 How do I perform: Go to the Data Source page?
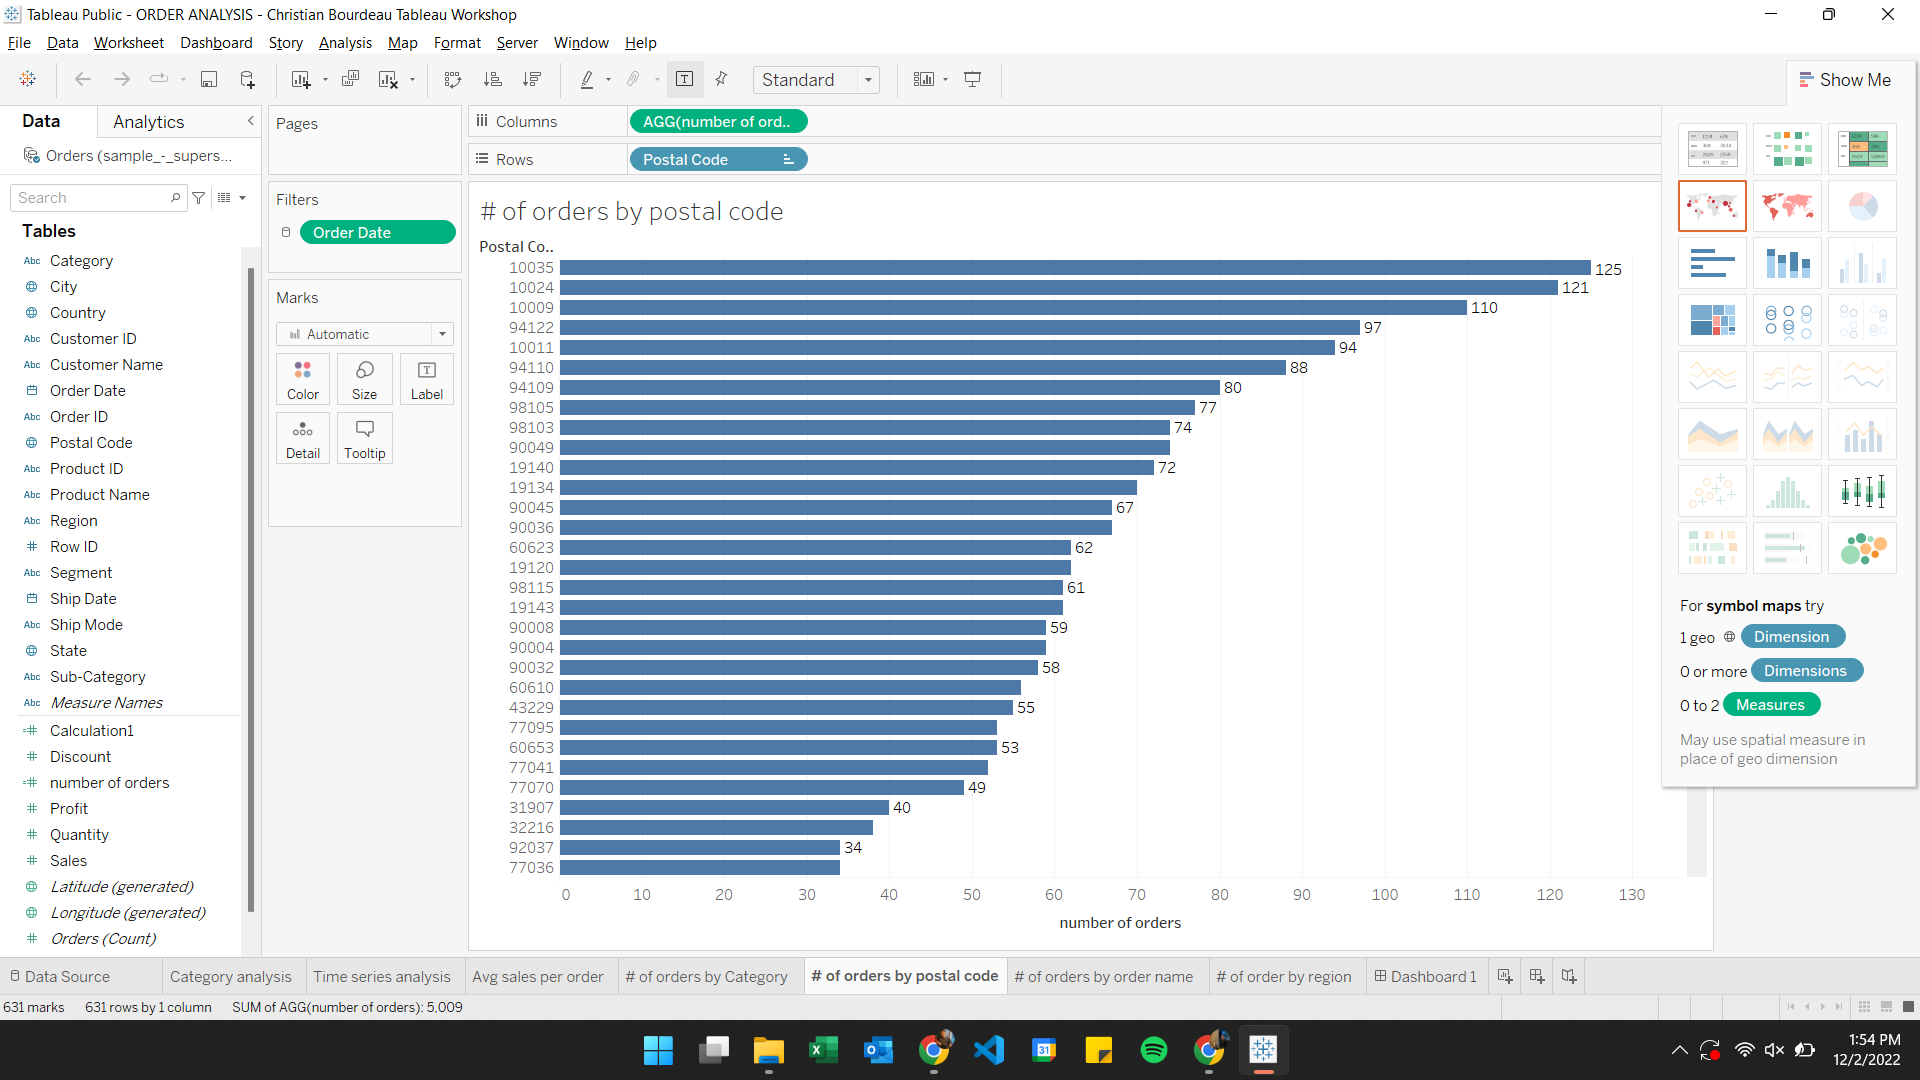pyautogui.click(x=65, y=976)
